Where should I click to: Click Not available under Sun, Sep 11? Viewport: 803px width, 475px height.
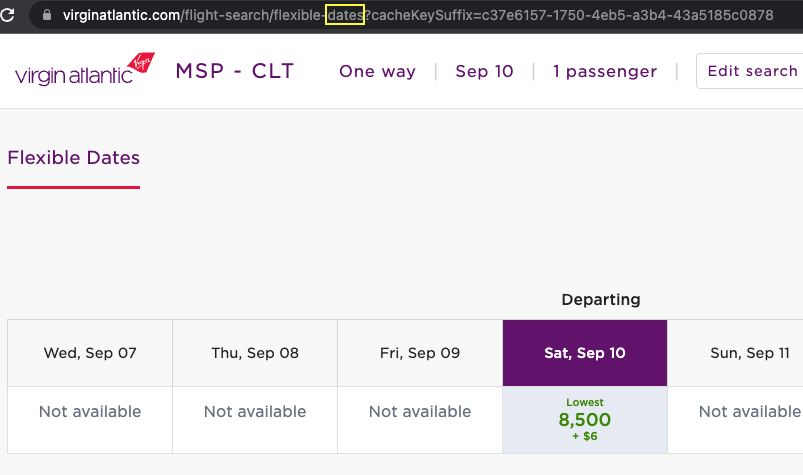click(750, 412)
